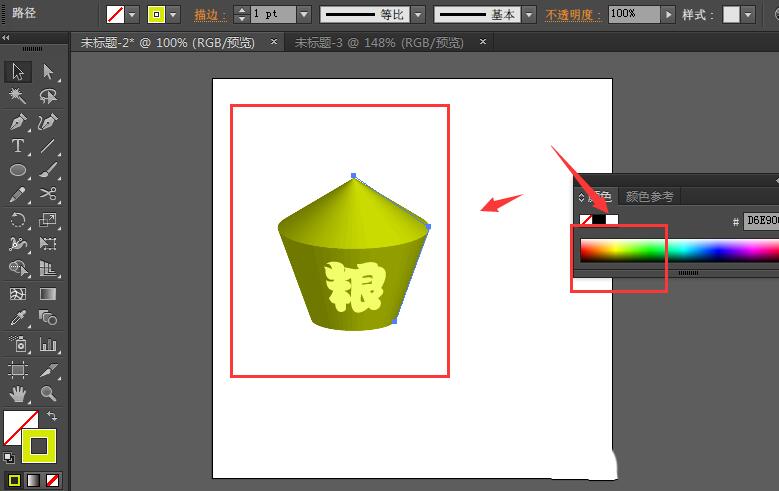
Task: Click the hex color field D6E900
Action: tap(761, 221)
